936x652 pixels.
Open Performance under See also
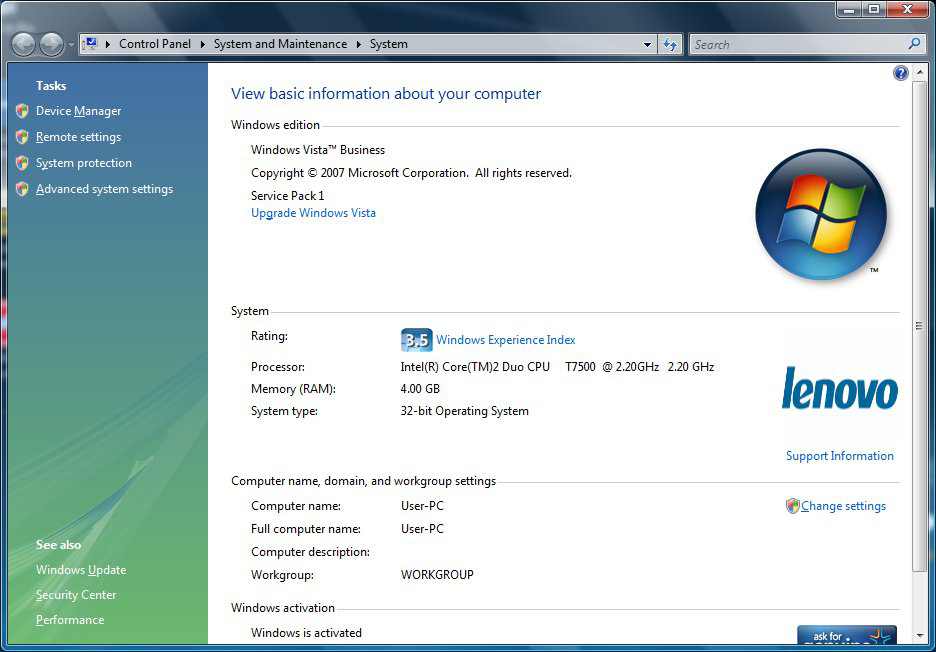[x=70, y=620]
